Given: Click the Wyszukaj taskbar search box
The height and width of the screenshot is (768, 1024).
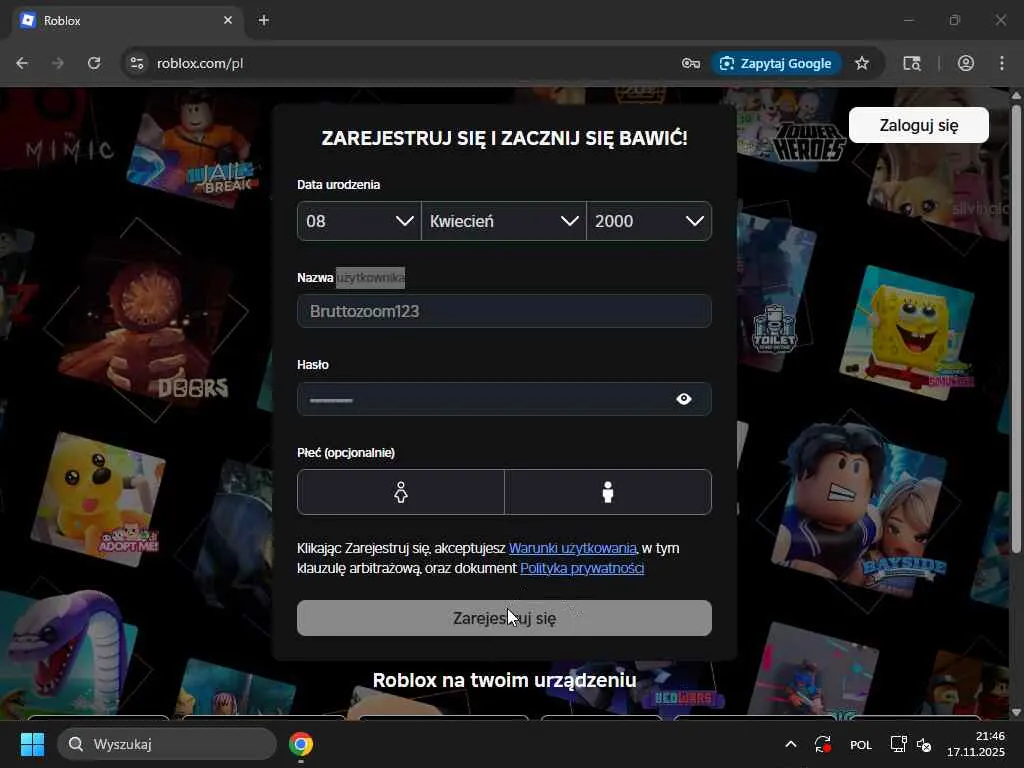Looking at the screenshot, I should pyautogui.click(x=167, y=744).
